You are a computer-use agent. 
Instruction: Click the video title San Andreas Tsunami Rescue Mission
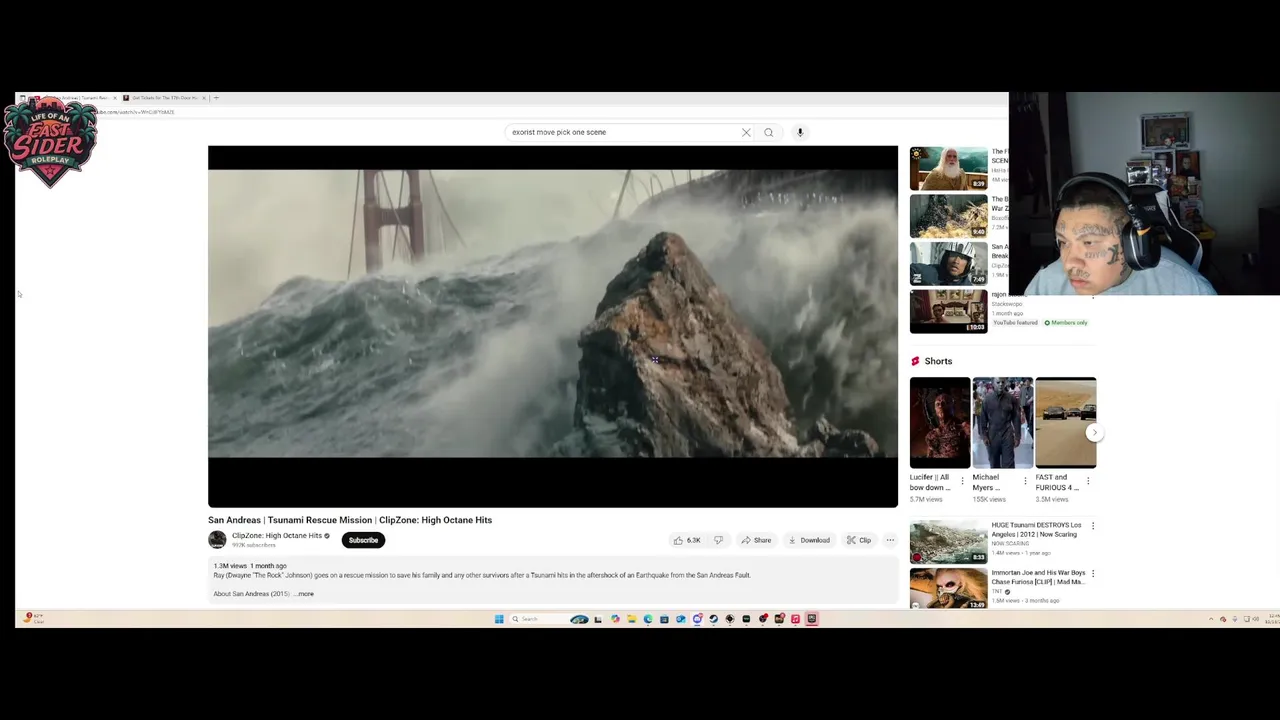350,520
